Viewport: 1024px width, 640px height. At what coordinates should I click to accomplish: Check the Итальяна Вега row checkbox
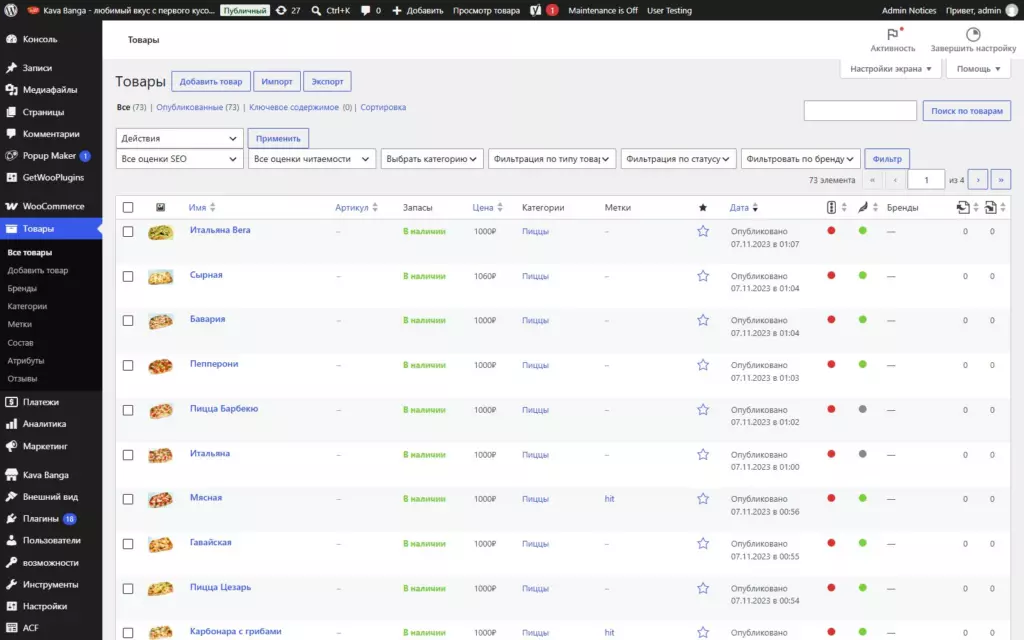[128, 232]
